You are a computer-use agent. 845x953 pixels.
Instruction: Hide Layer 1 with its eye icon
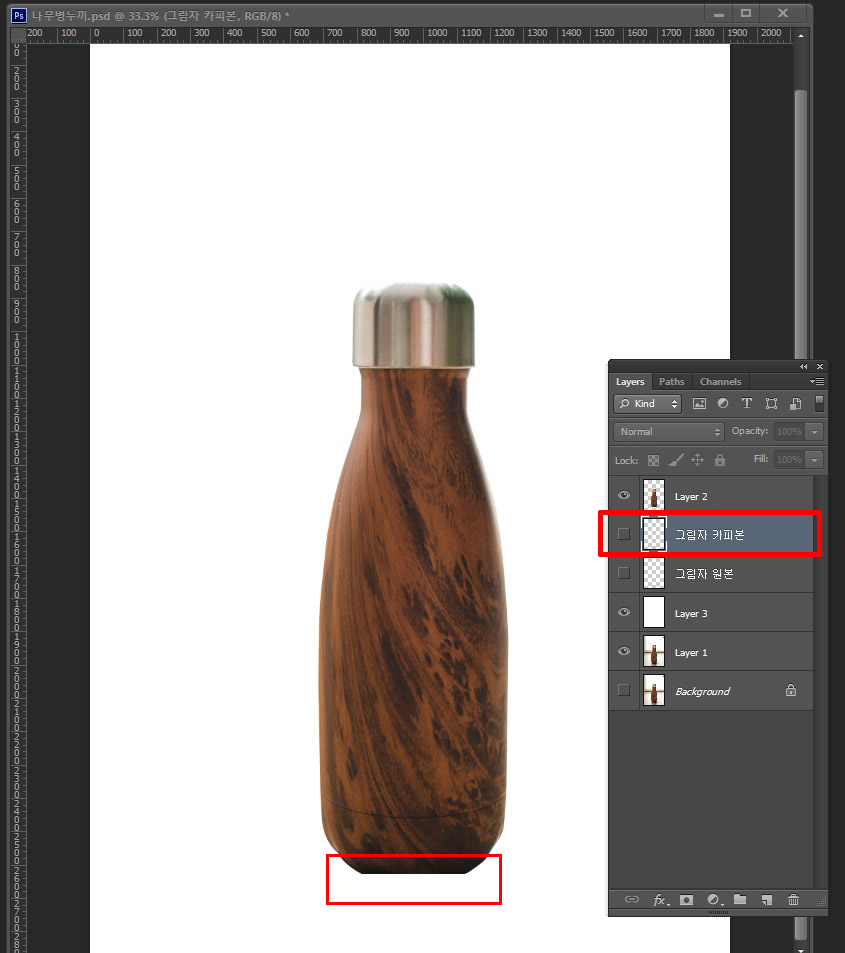coord(624,651)
